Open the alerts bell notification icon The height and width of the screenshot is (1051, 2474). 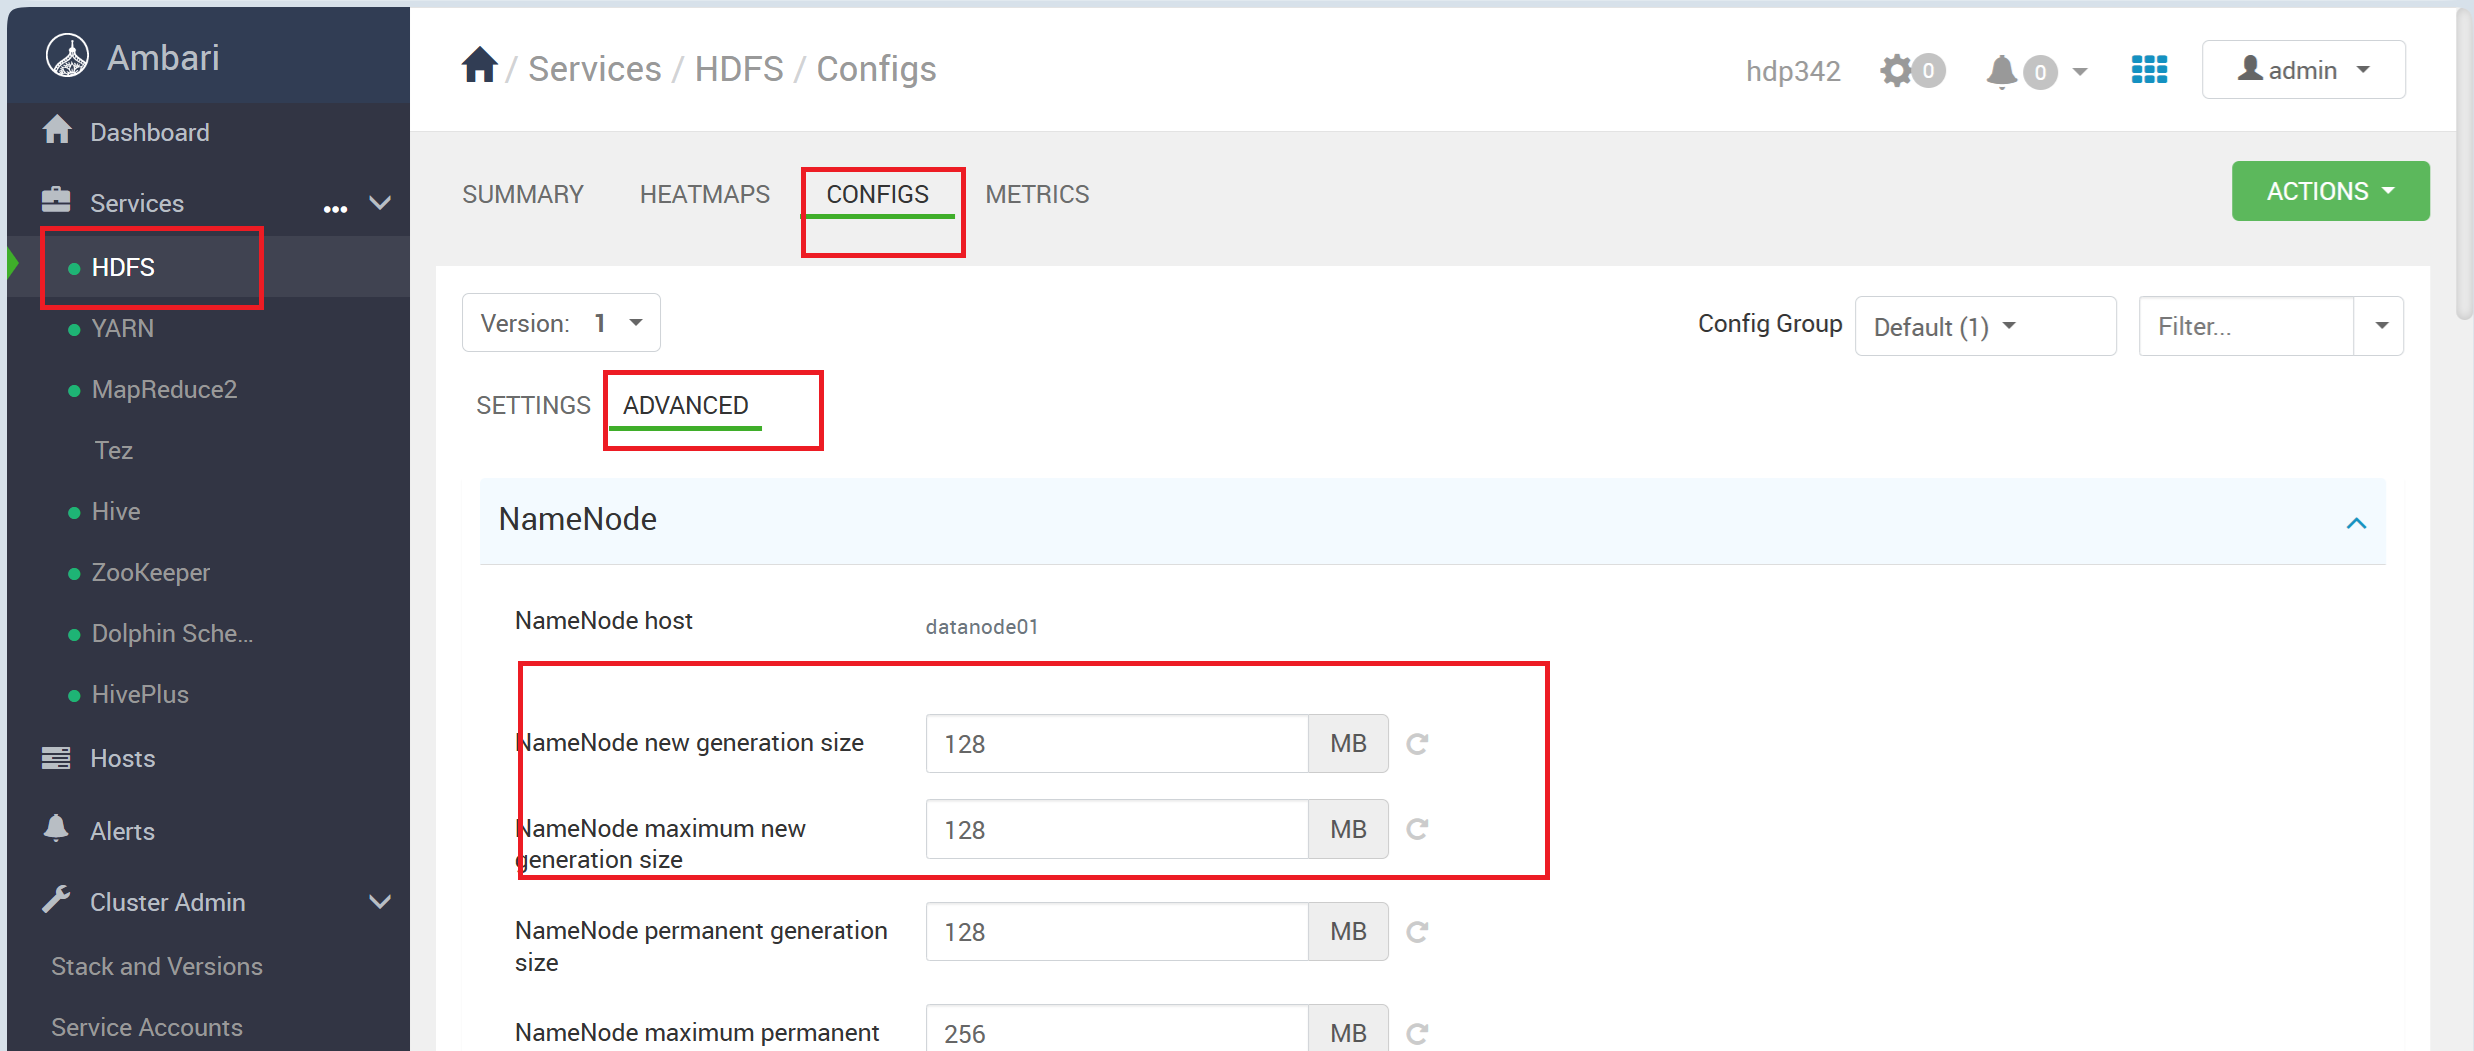point(2002,72)
